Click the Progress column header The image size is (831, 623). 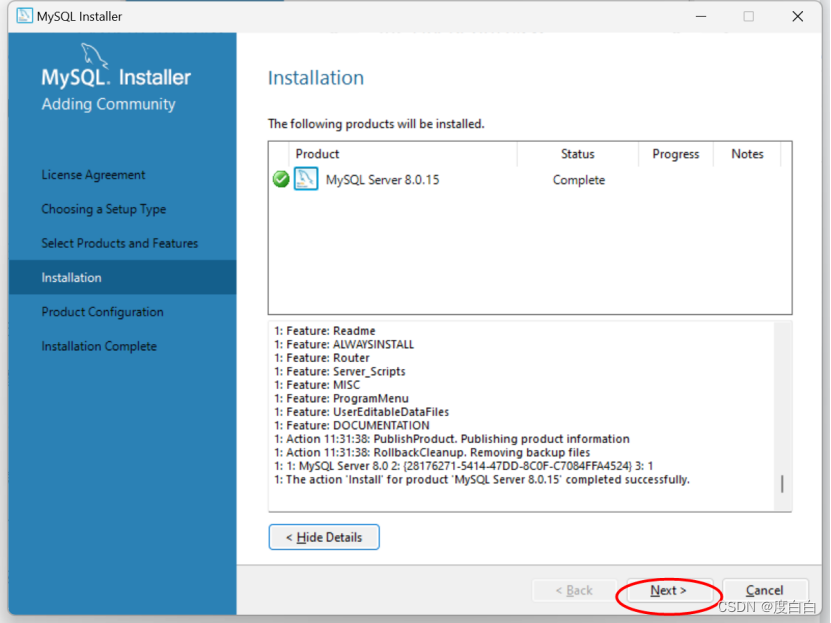tap(676, 154)
